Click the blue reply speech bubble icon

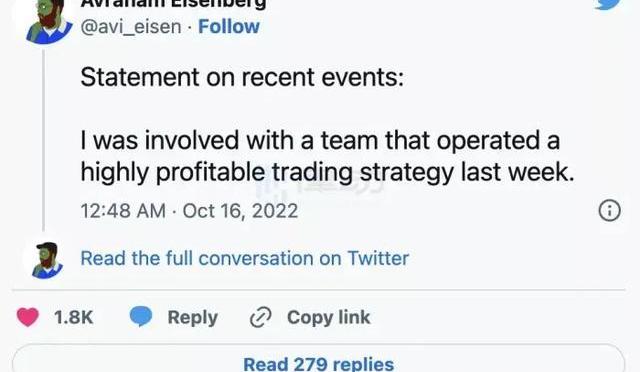141,317
